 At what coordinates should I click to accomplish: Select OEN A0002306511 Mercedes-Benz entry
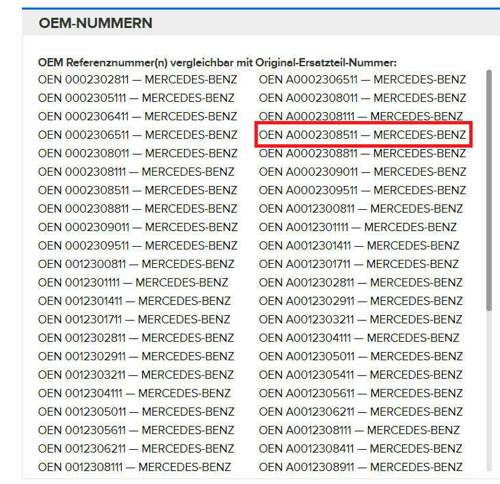coord(363,80)
